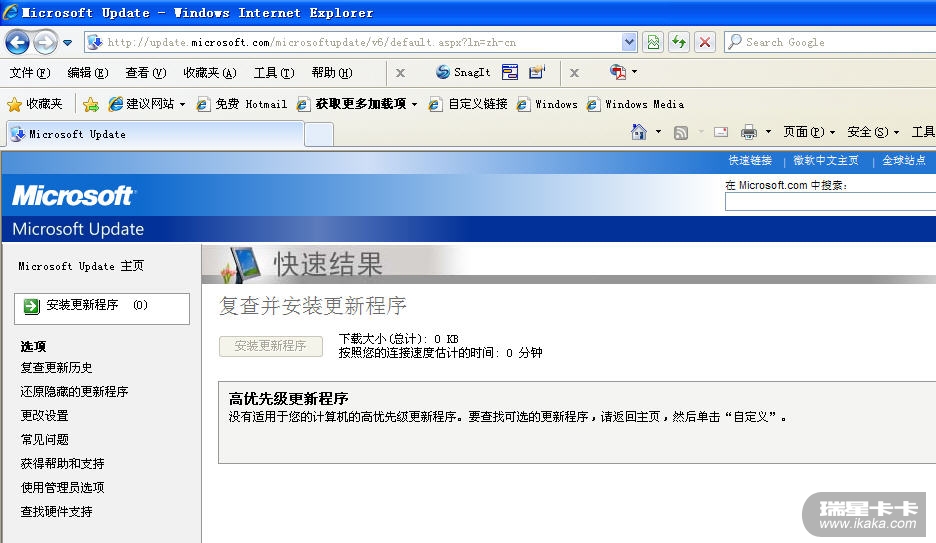Open the 自定义链接 favorites link
The height and width of the screenshot is (543, 936).
pos(468,104)
